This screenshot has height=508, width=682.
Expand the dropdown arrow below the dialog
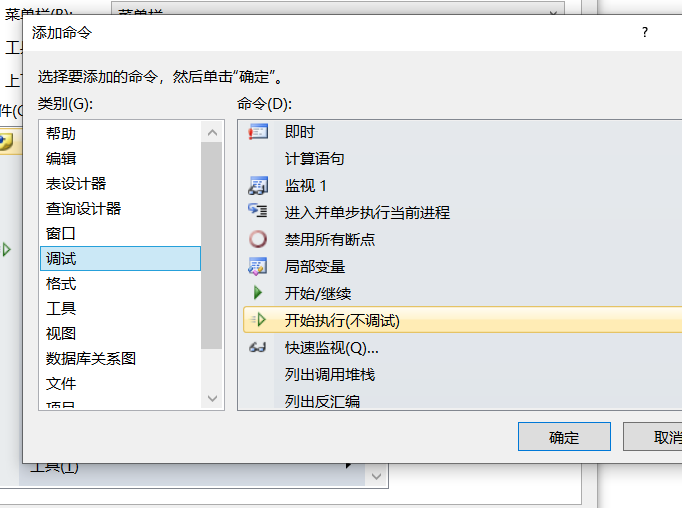click(x=377, y=476)
